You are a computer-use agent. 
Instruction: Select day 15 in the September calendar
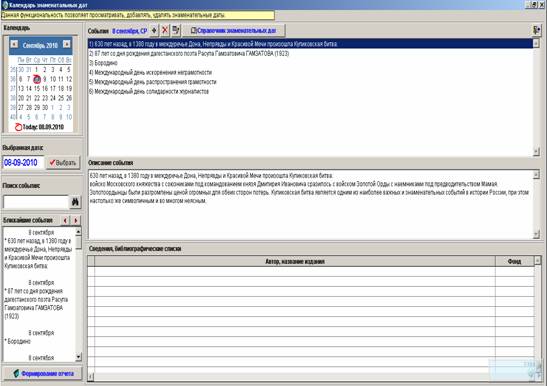37,89
